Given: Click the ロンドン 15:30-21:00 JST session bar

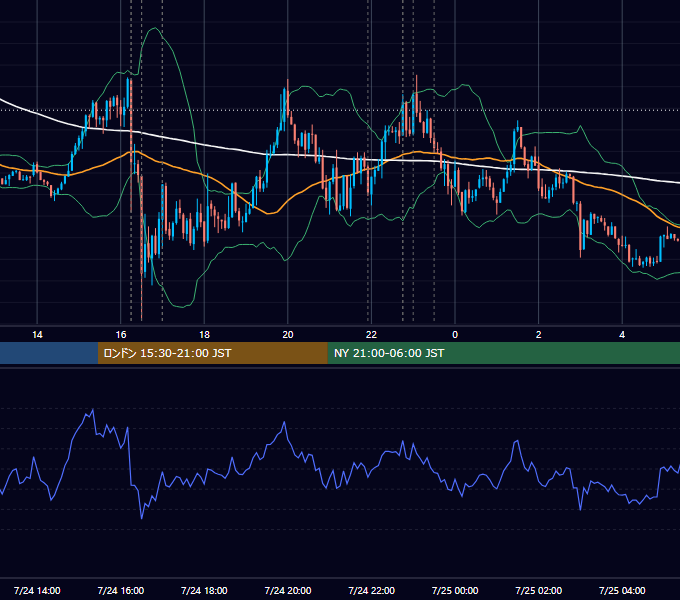Looking at the screenshot, I should [212, 353].
